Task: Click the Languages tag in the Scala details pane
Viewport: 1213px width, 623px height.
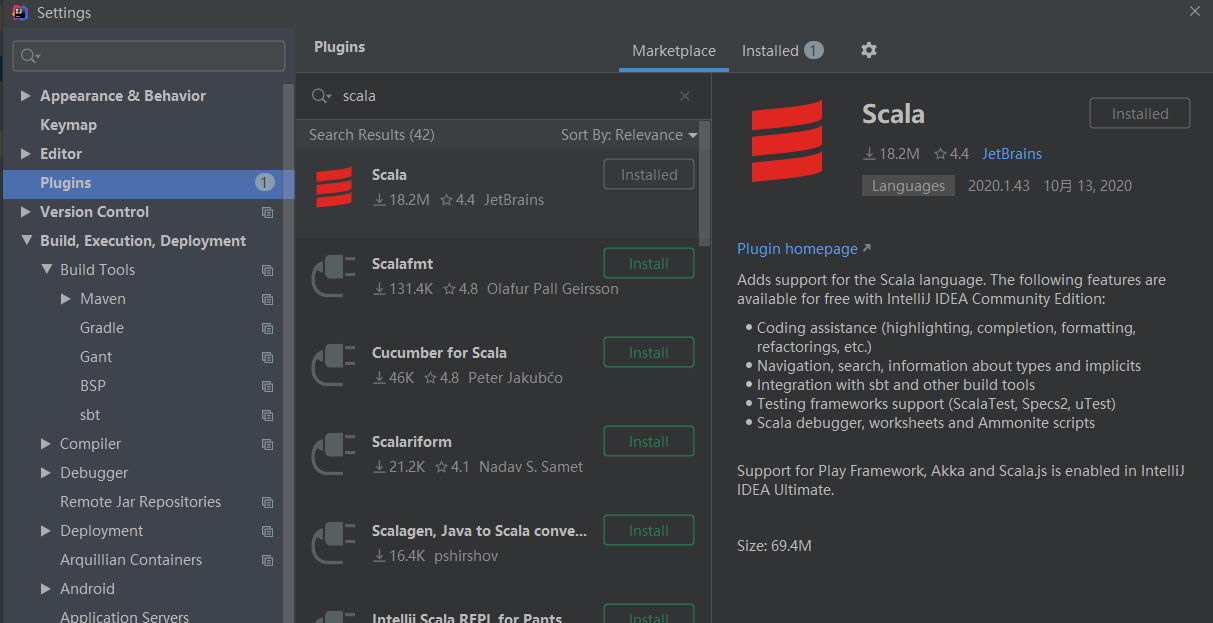Action: click(x=908, y=186)
